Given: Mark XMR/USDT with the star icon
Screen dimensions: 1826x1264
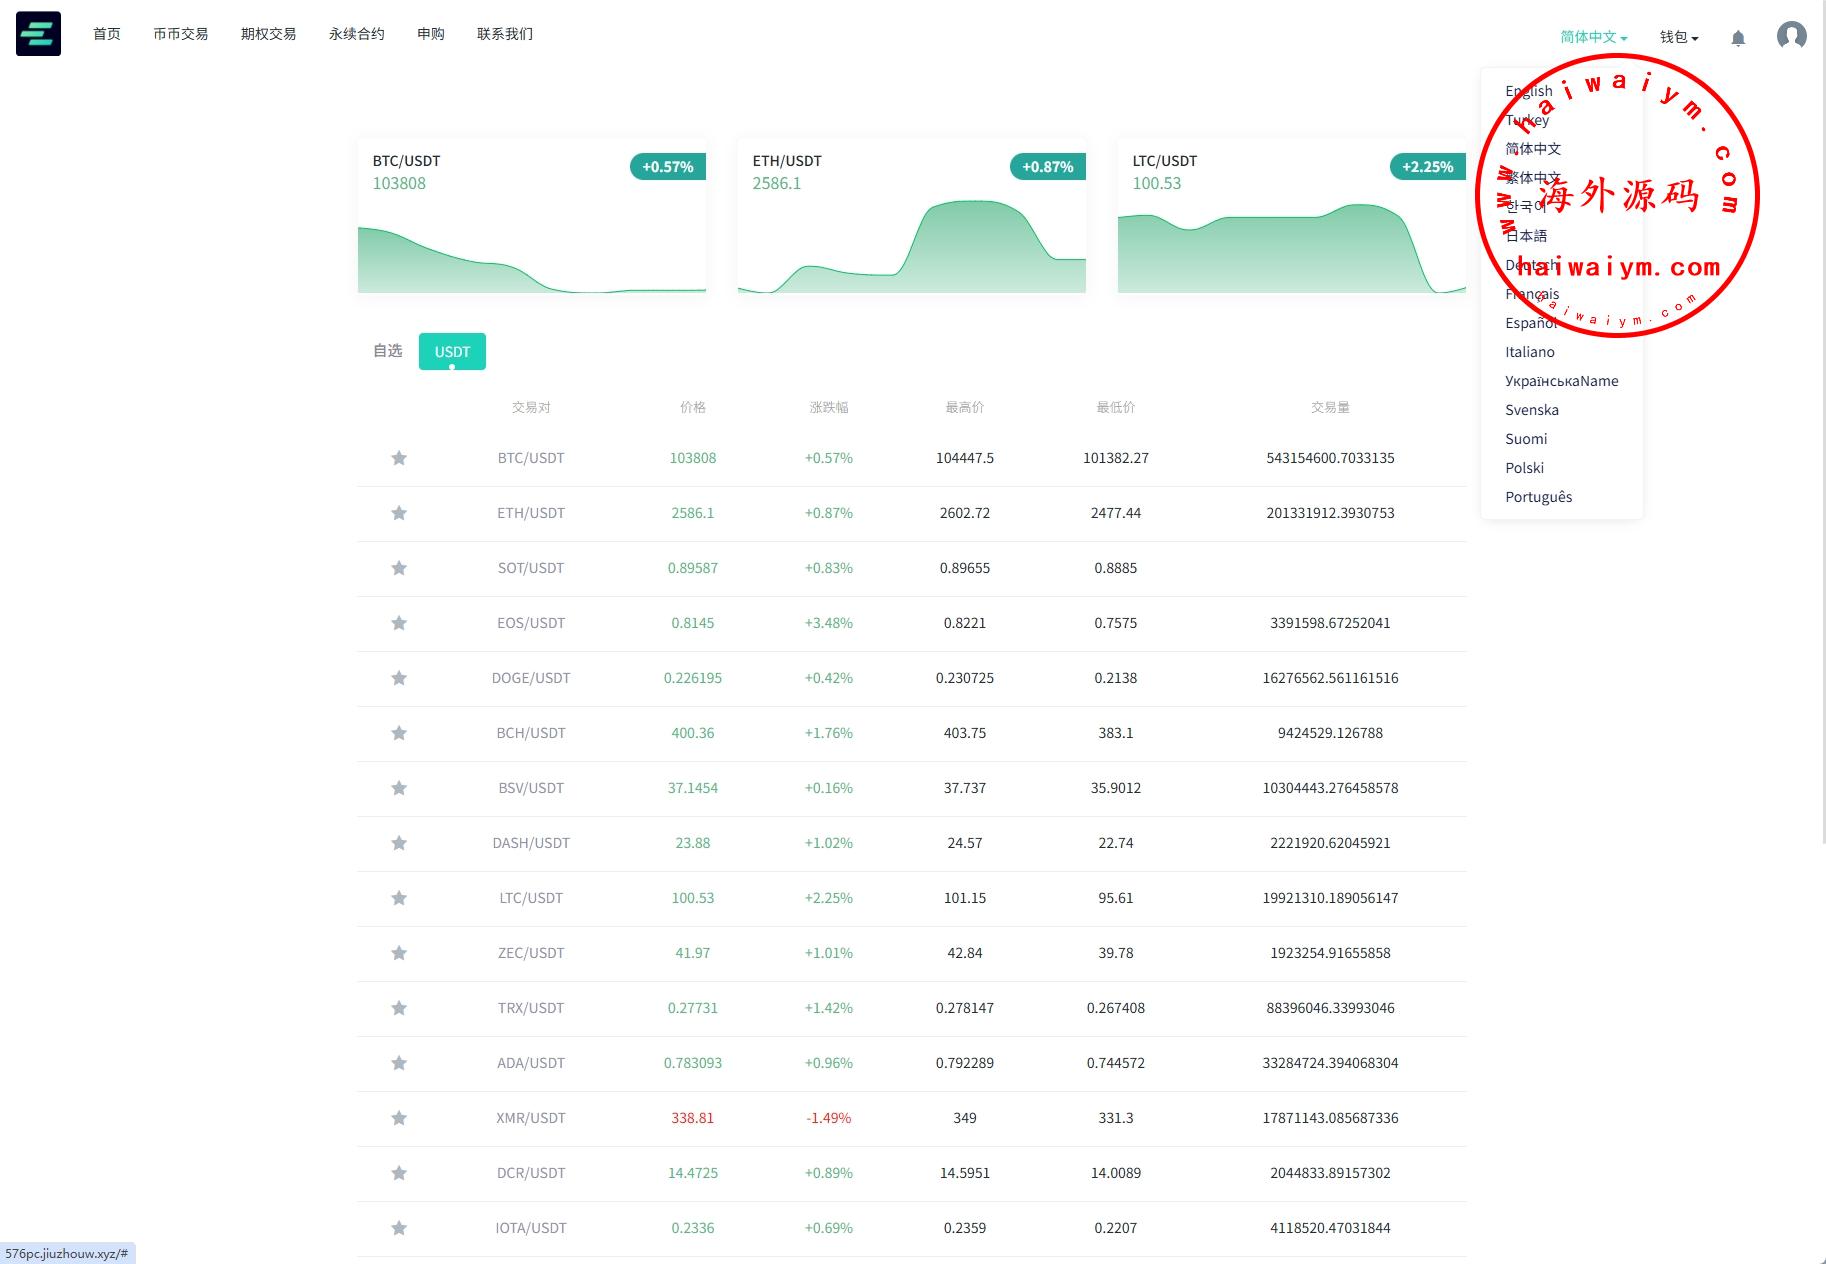Looking at the screenshot, I should (399, 1118).
